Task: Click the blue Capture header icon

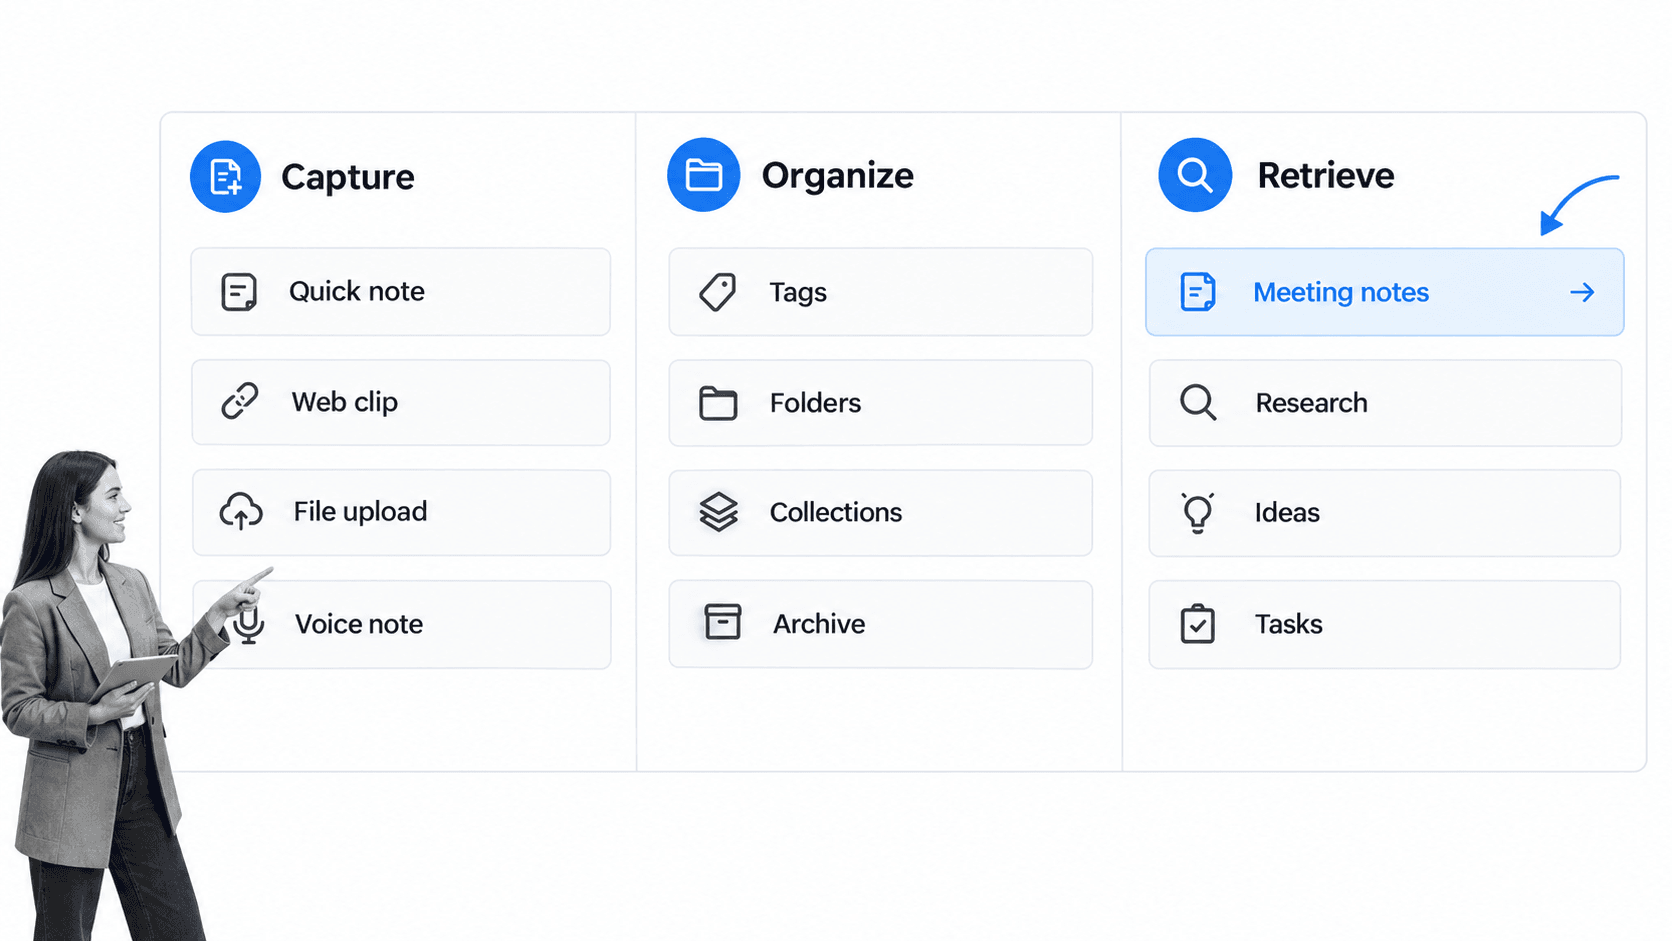Action: [x=225, y=177]
